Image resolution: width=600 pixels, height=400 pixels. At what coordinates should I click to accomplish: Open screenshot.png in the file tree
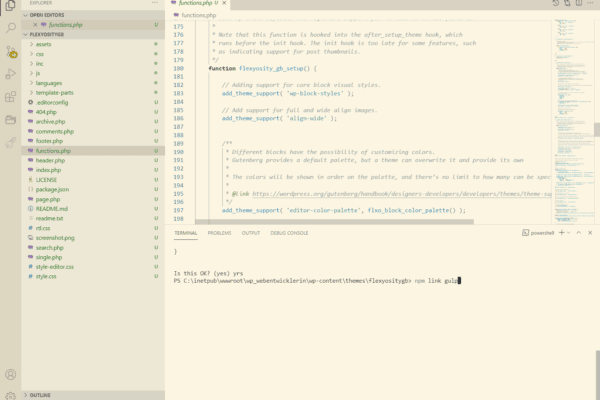(x=93, y=238)
